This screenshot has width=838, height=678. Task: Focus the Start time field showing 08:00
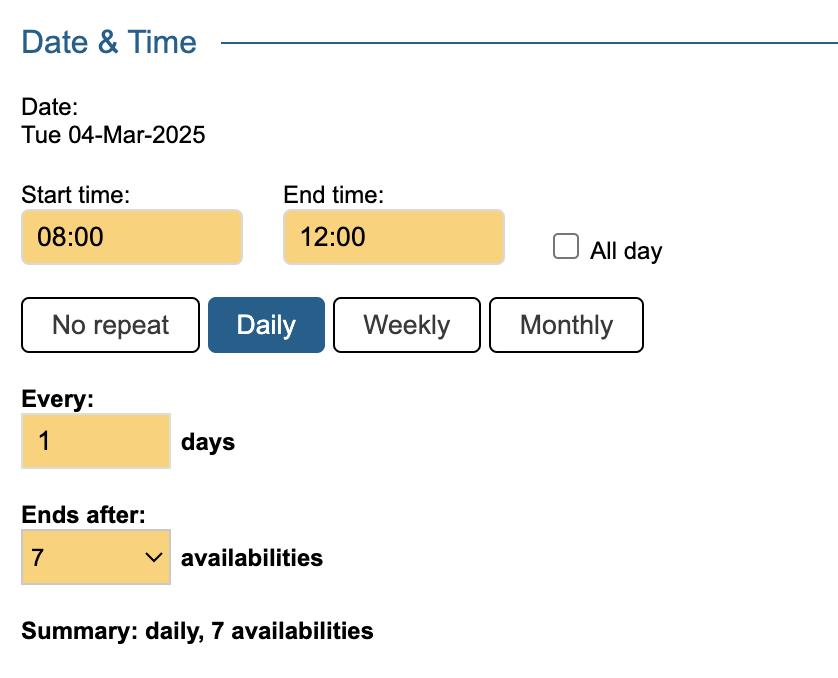coord(131,237)
